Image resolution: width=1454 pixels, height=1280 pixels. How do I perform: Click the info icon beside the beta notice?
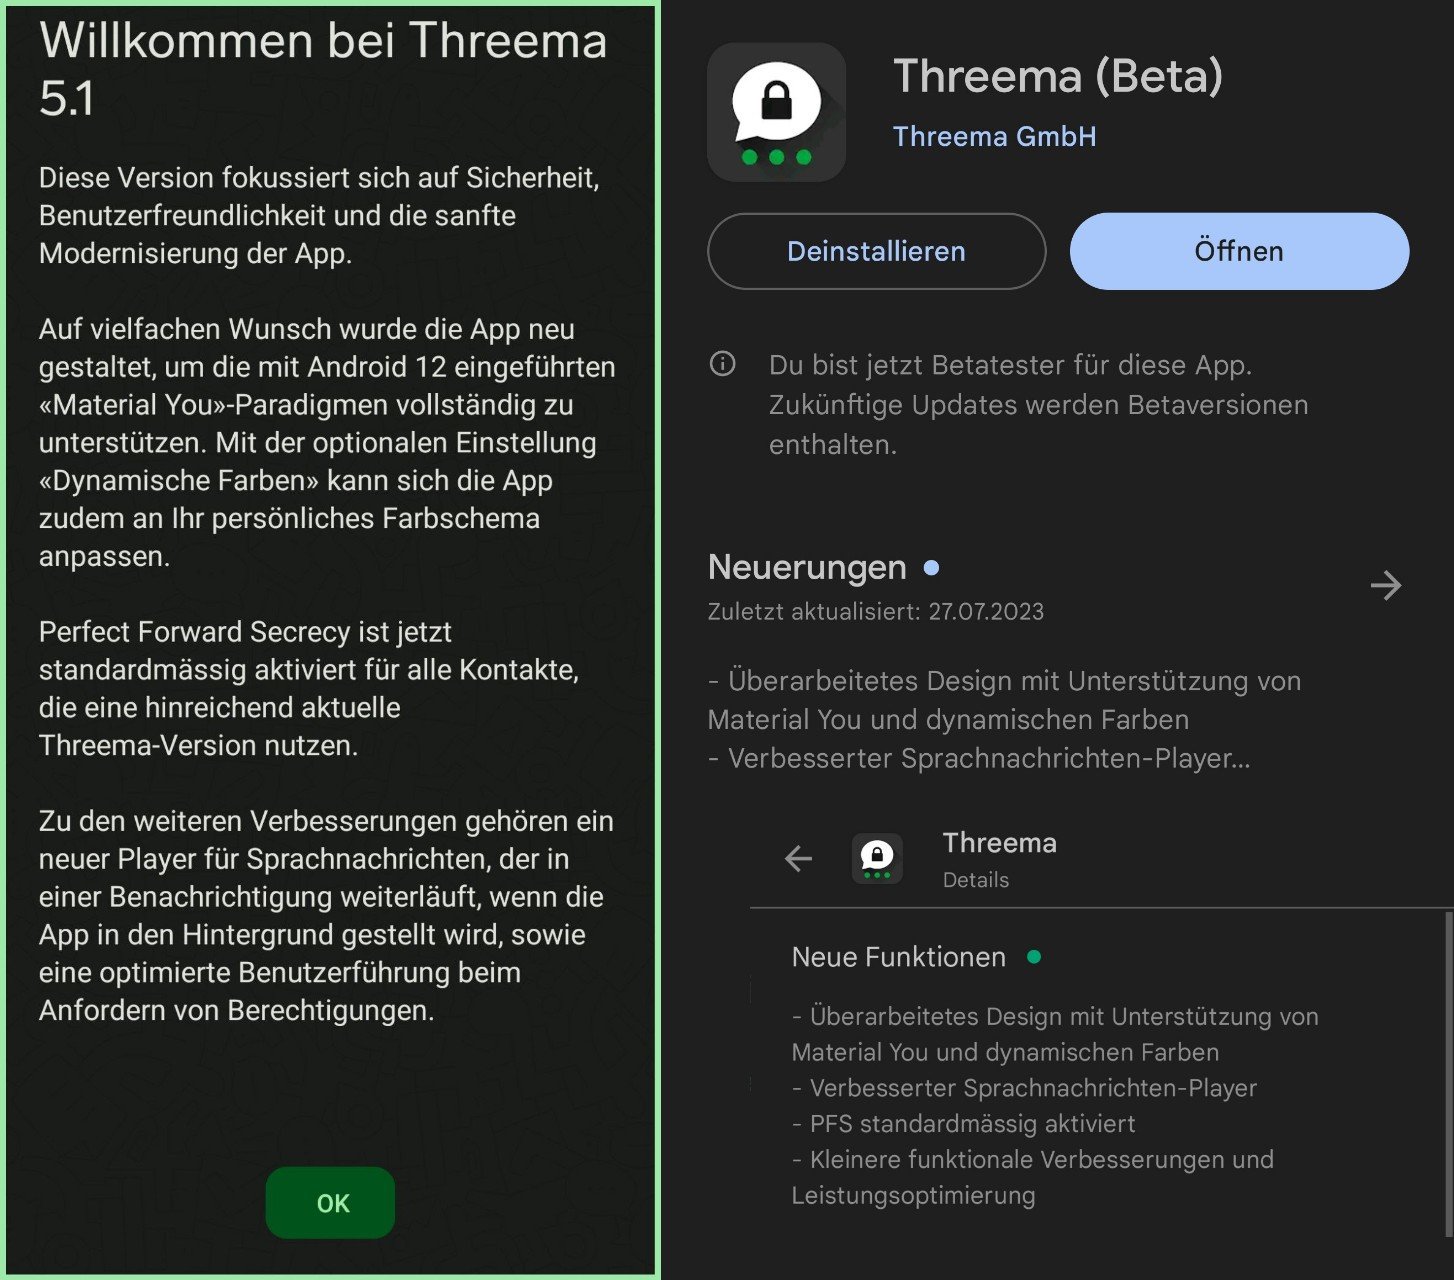tap(722, 364)
